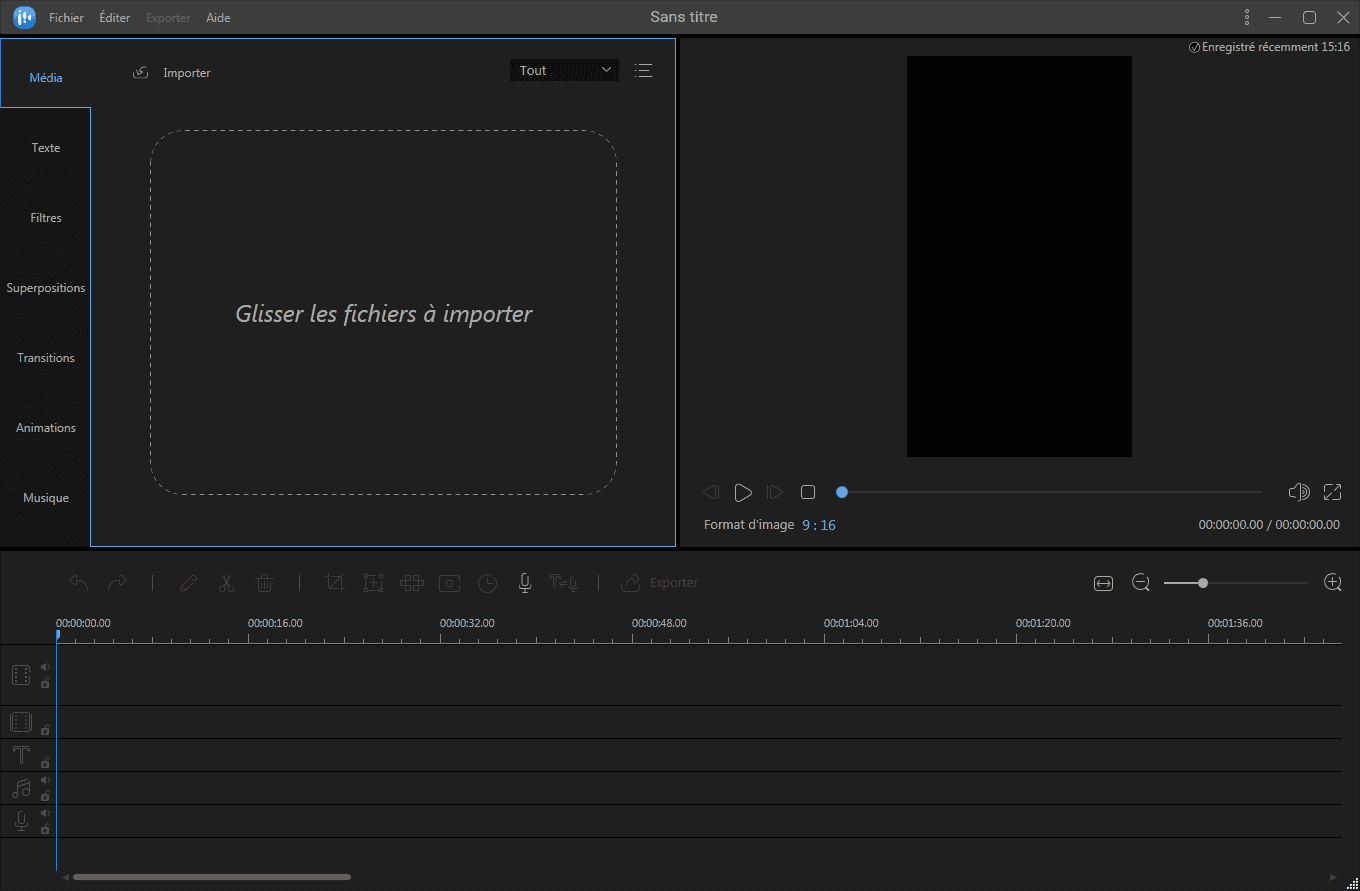Lock the main video track
The height and width of the screenshot is (891, 1360).
pyautogui.click(x=45, y=683)
